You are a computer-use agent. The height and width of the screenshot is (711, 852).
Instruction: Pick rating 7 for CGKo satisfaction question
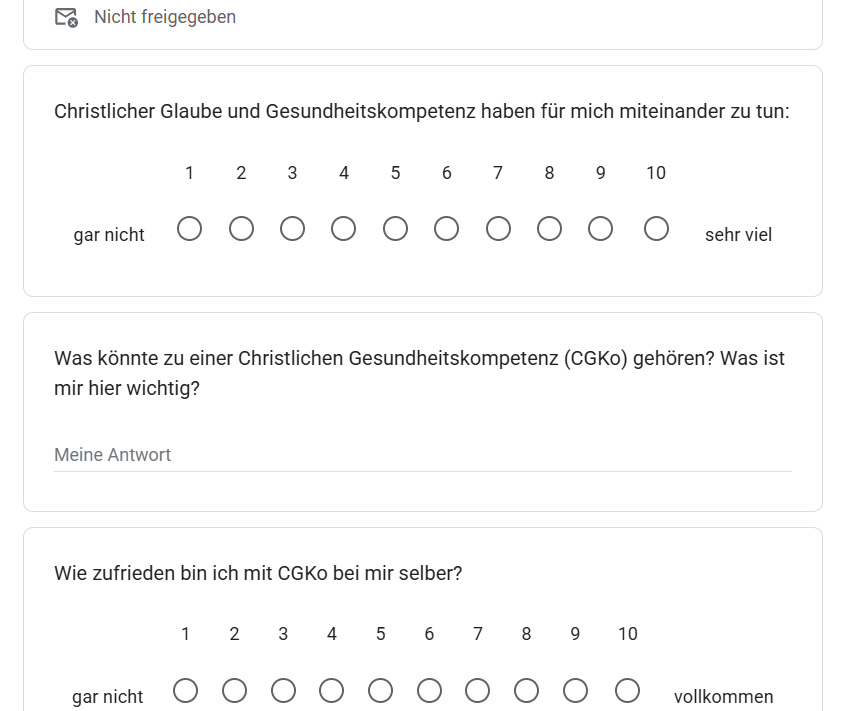478,691
